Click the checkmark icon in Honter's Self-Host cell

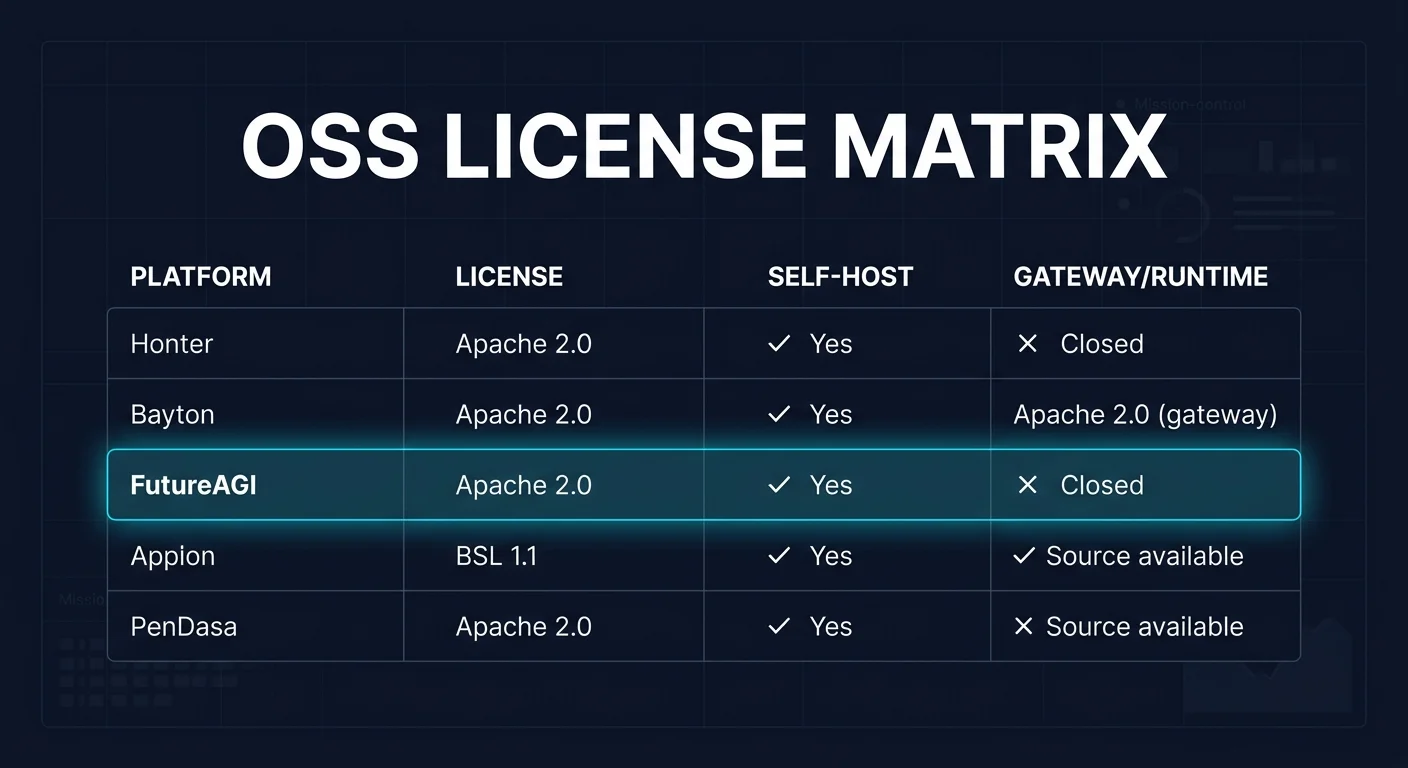click(779, 344)
